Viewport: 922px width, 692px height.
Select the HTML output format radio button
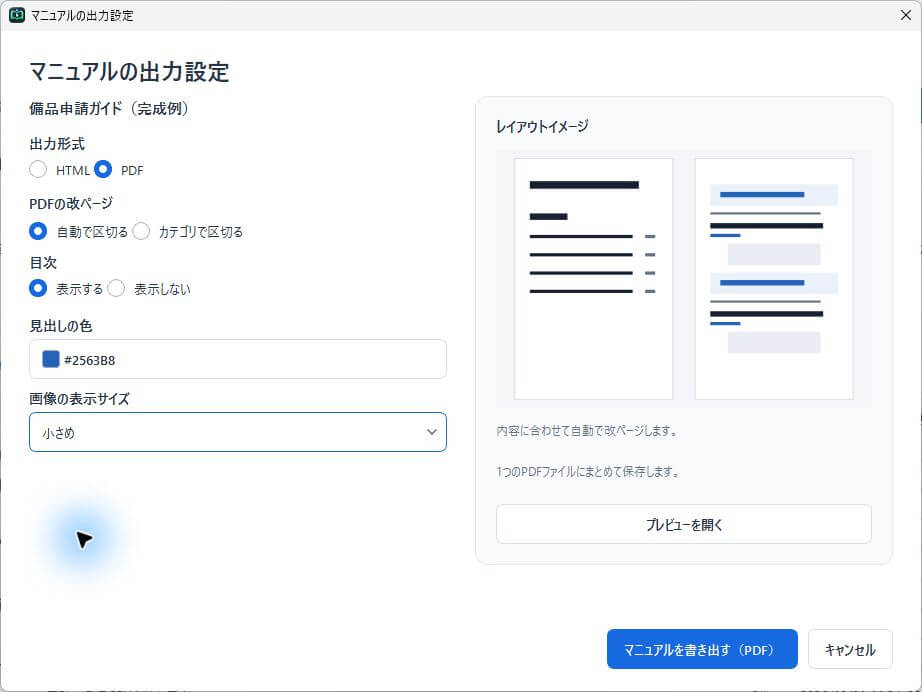point(38,169)
